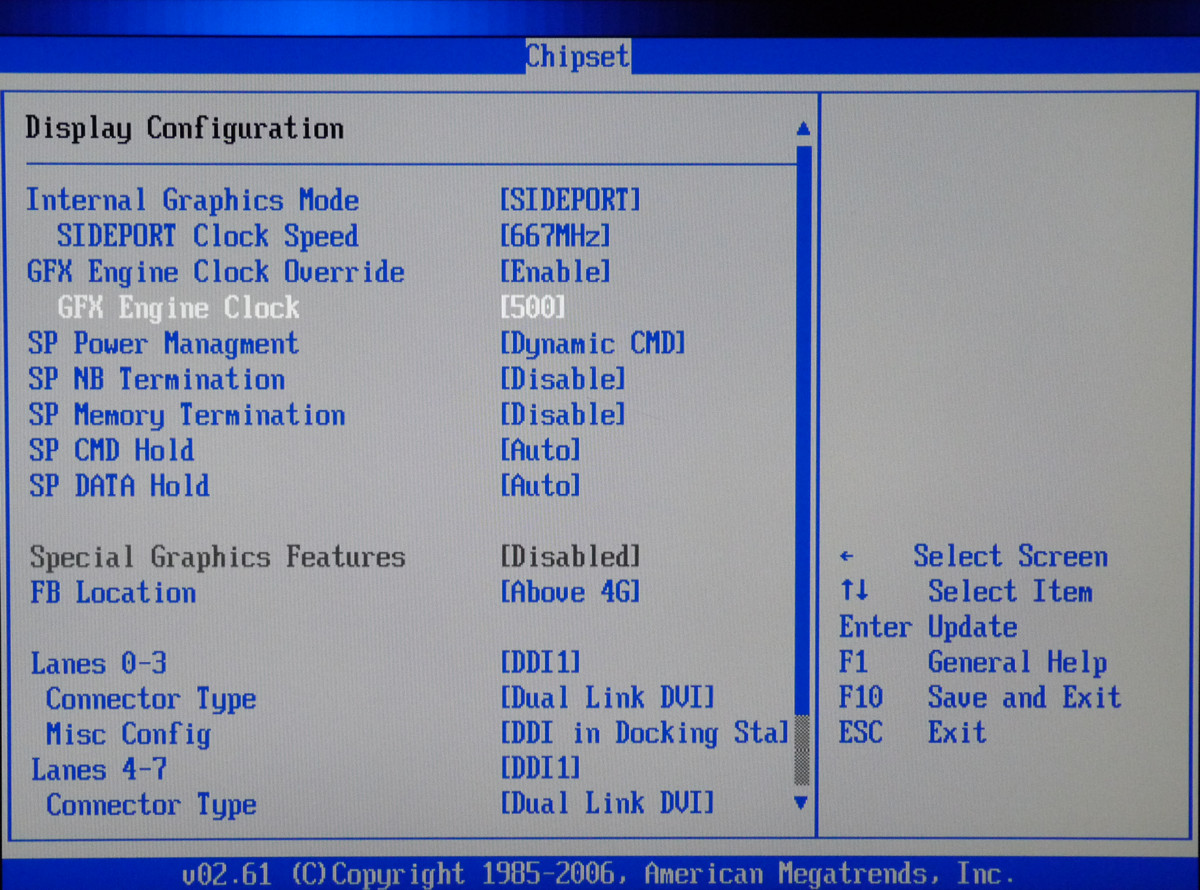1200x890 pixels.
Task: Select Special Graphics Features row
Action: coord(217,557)
